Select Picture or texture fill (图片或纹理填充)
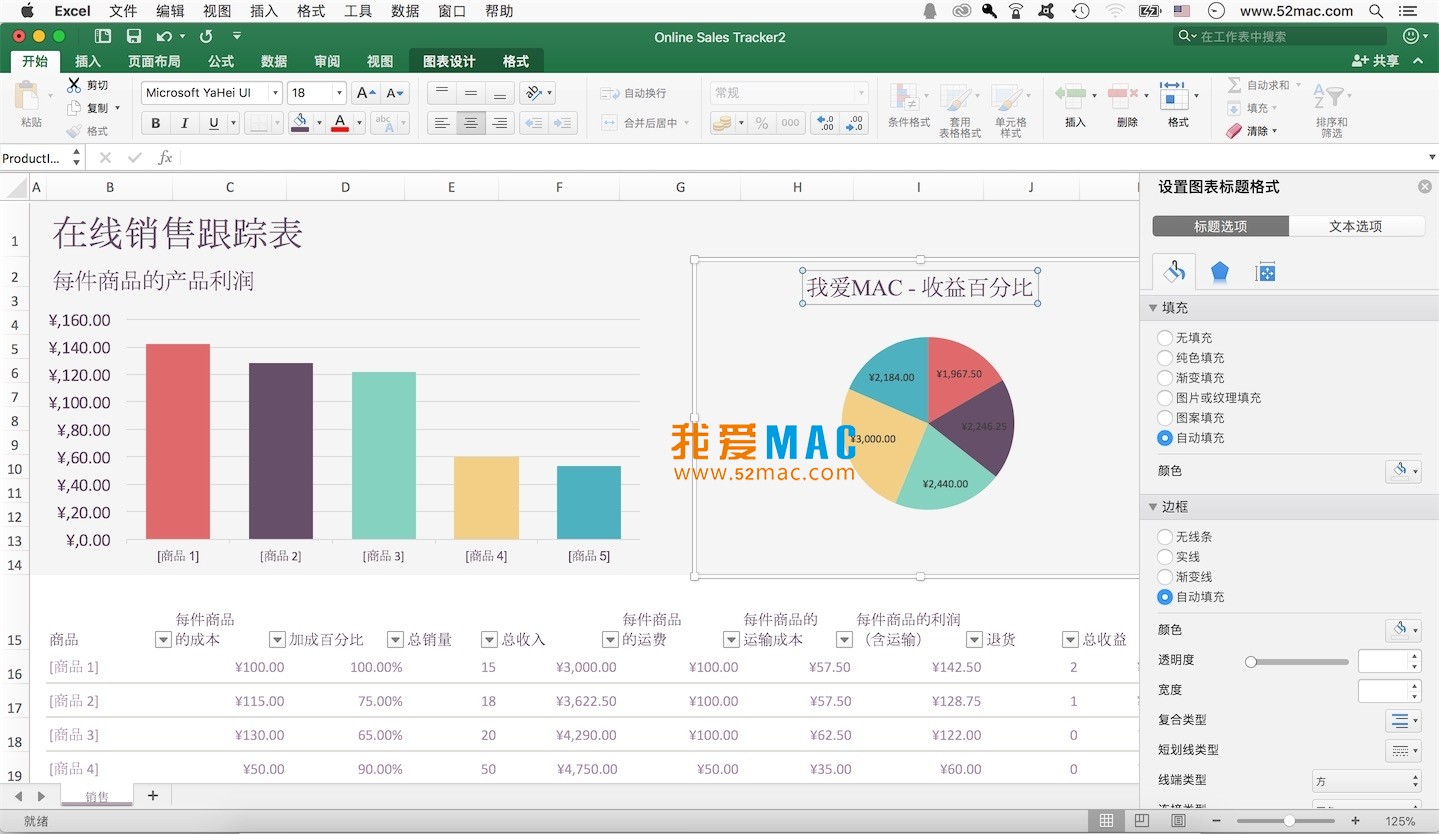This screenshot has width=1439, height=834. click(x=1165, y=398)
